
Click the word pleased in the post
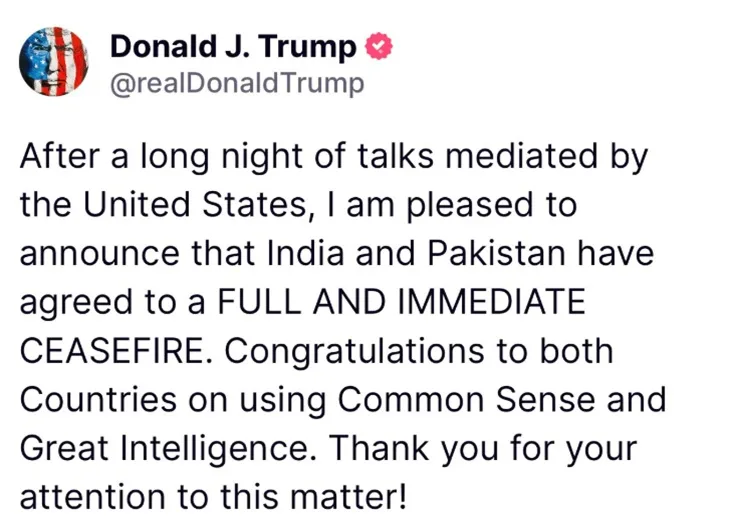pos(470,204)
